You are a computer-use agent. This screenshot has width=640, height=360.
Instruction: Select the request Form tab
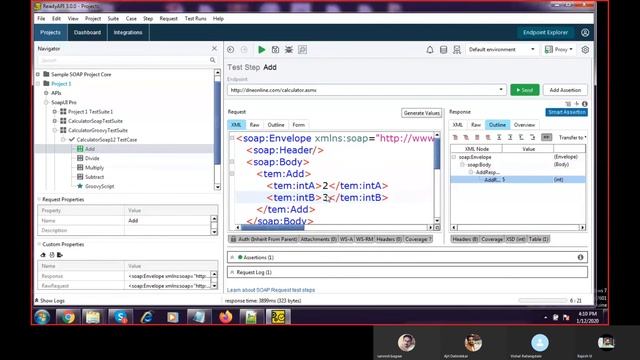298,125
